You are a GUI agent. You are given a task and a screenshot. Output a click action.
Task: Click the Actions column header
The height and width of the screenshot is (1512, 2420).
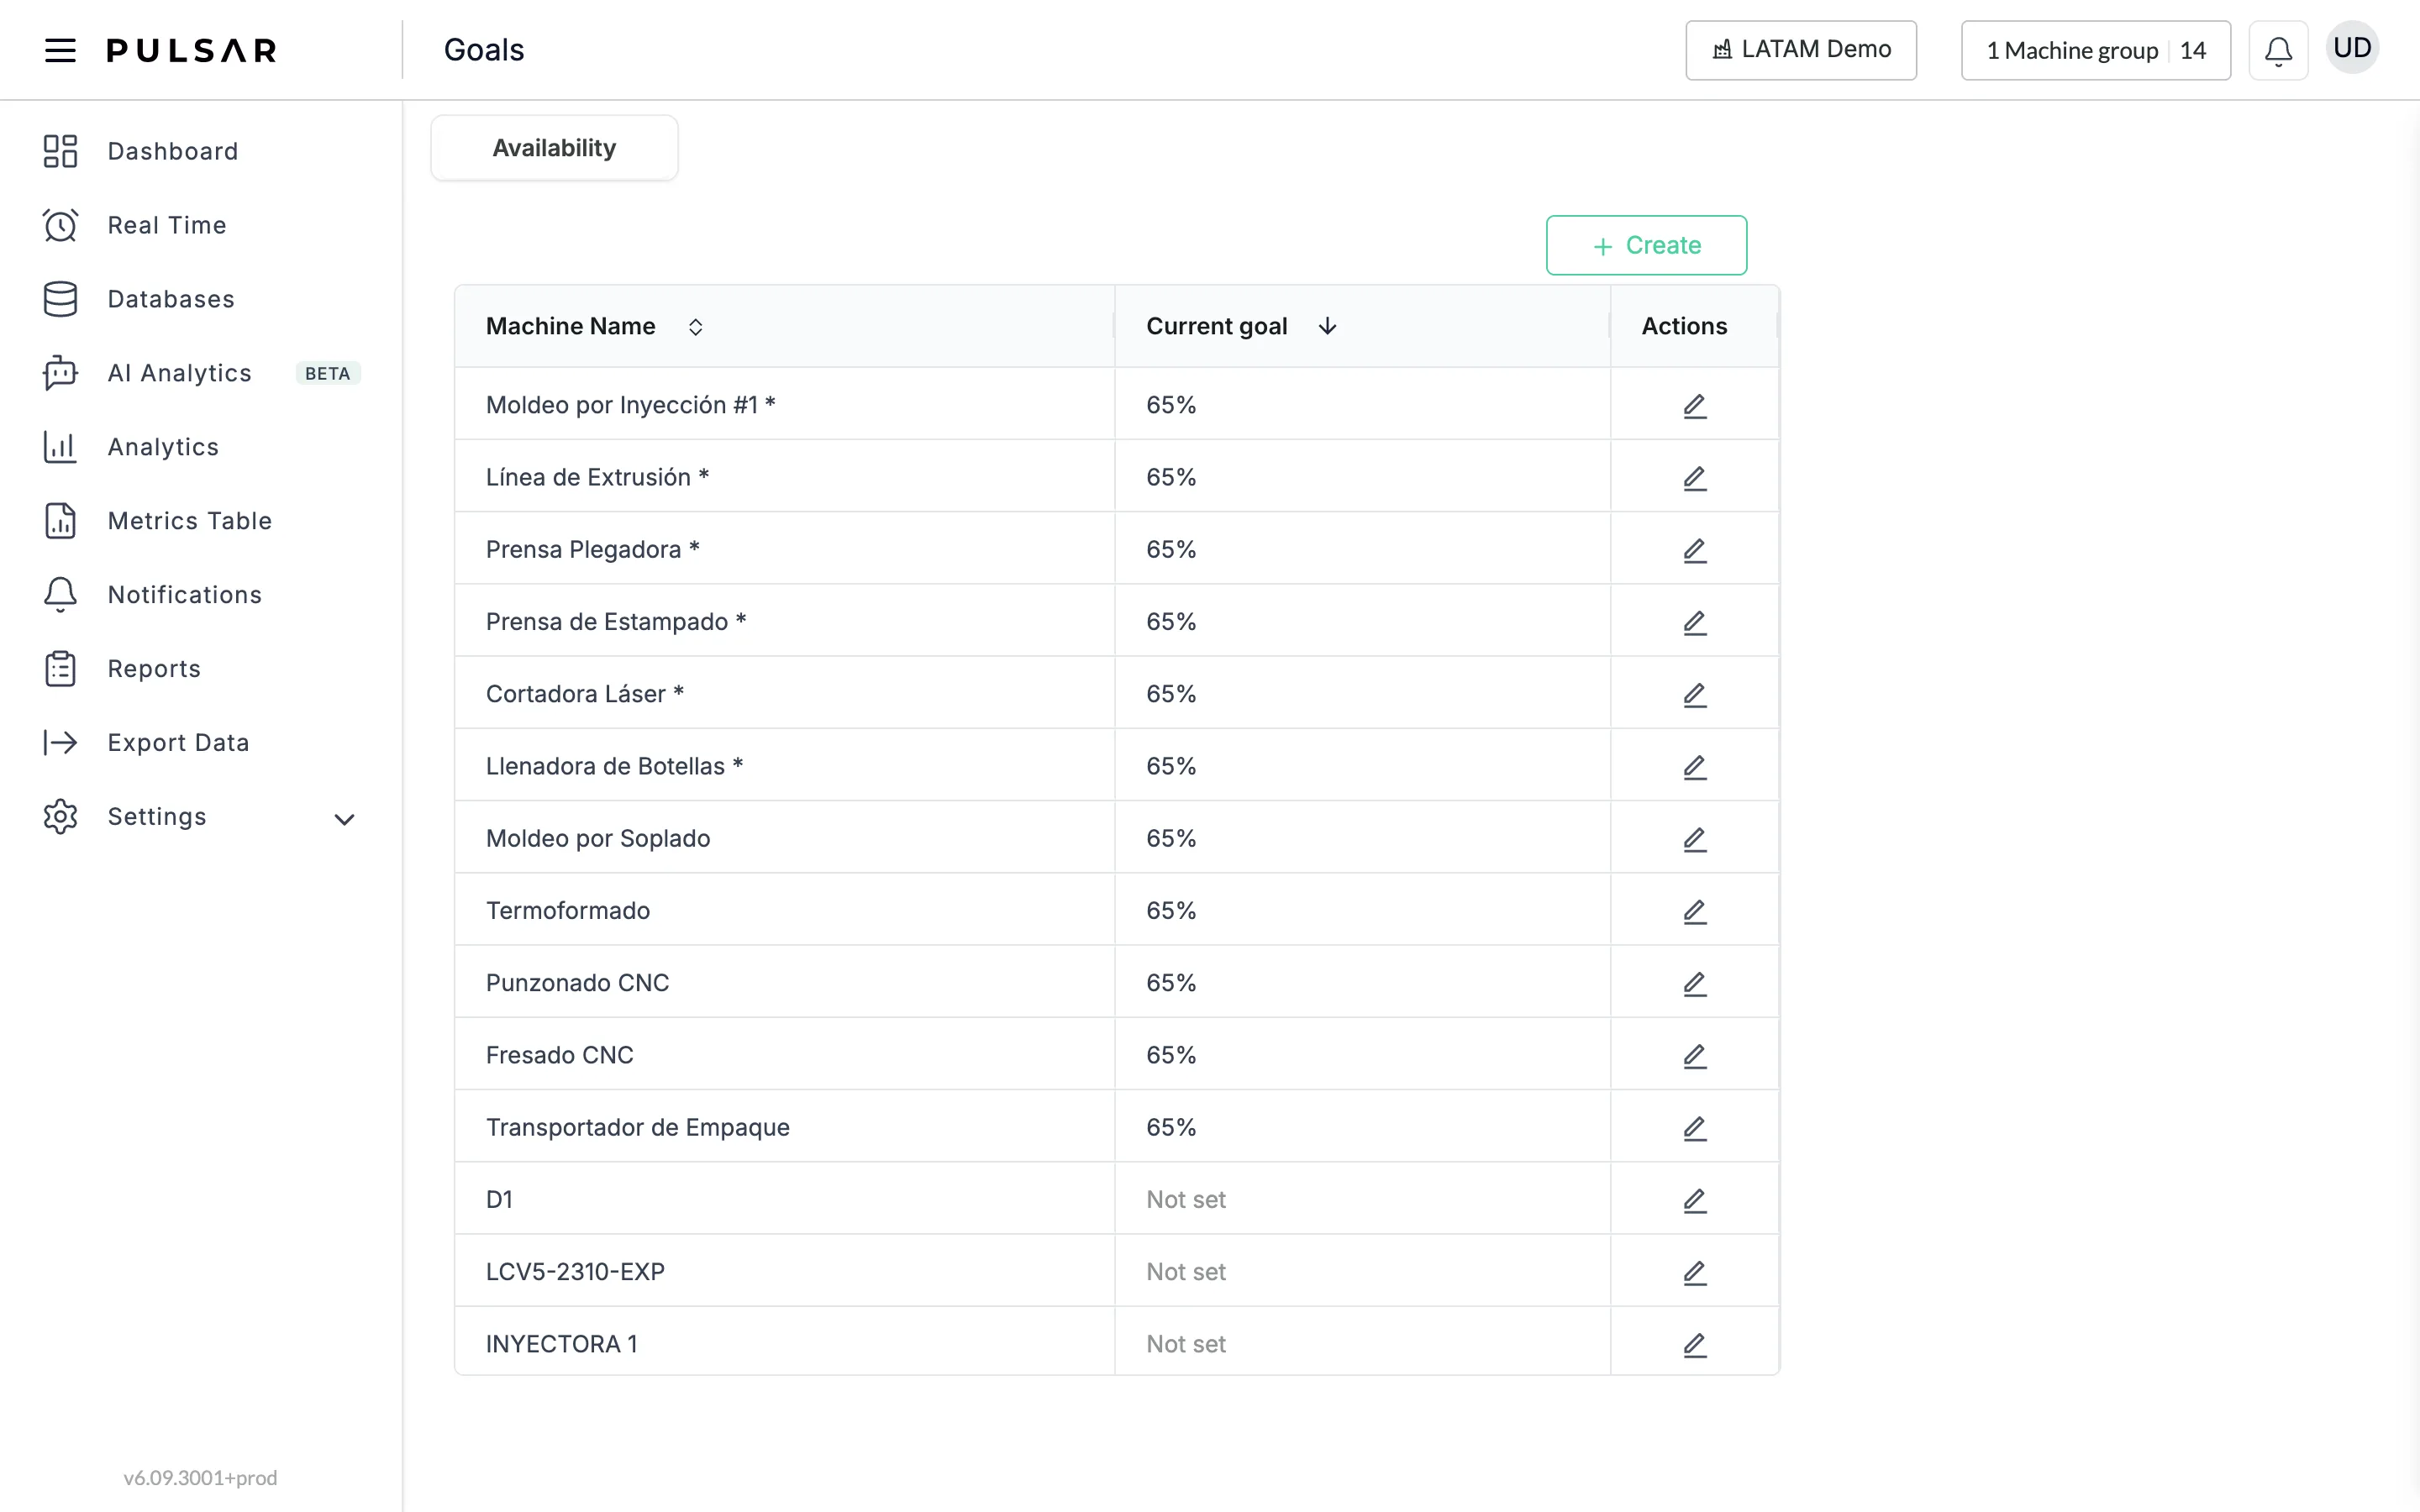pos(1684,326)
